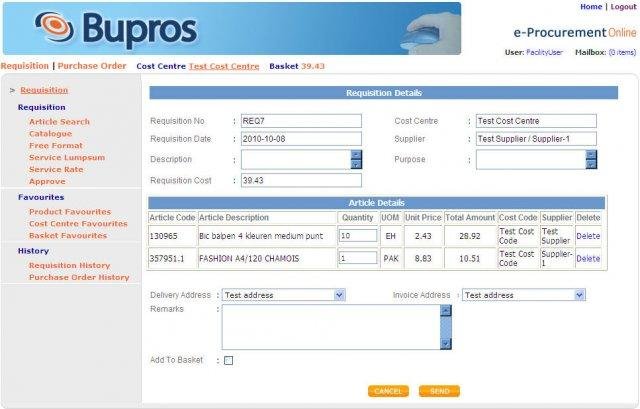The width and height of the screenshot is (640, 409).
Task: Go to Home page
Action: point(591,7)
